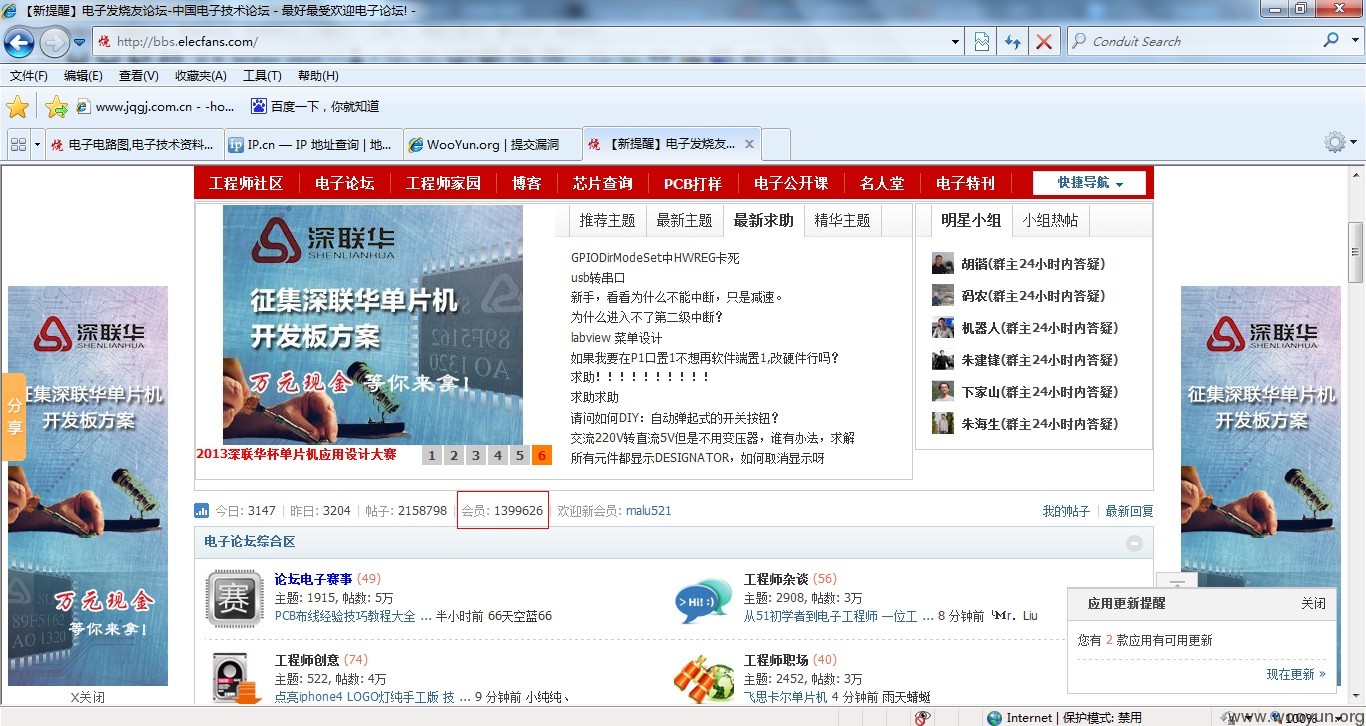Select the 精华主题 tab
1366x726 pixels.
[x=842, y=220]
